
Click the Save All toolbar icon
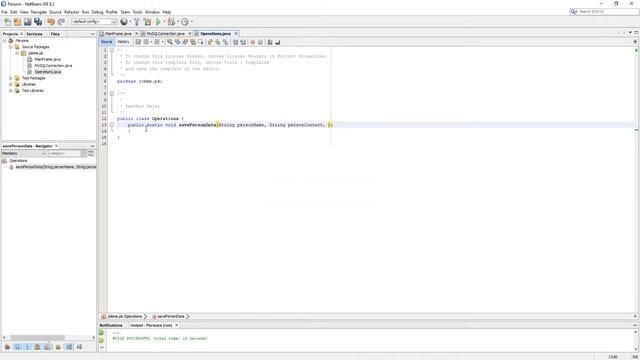pos(38,22)
